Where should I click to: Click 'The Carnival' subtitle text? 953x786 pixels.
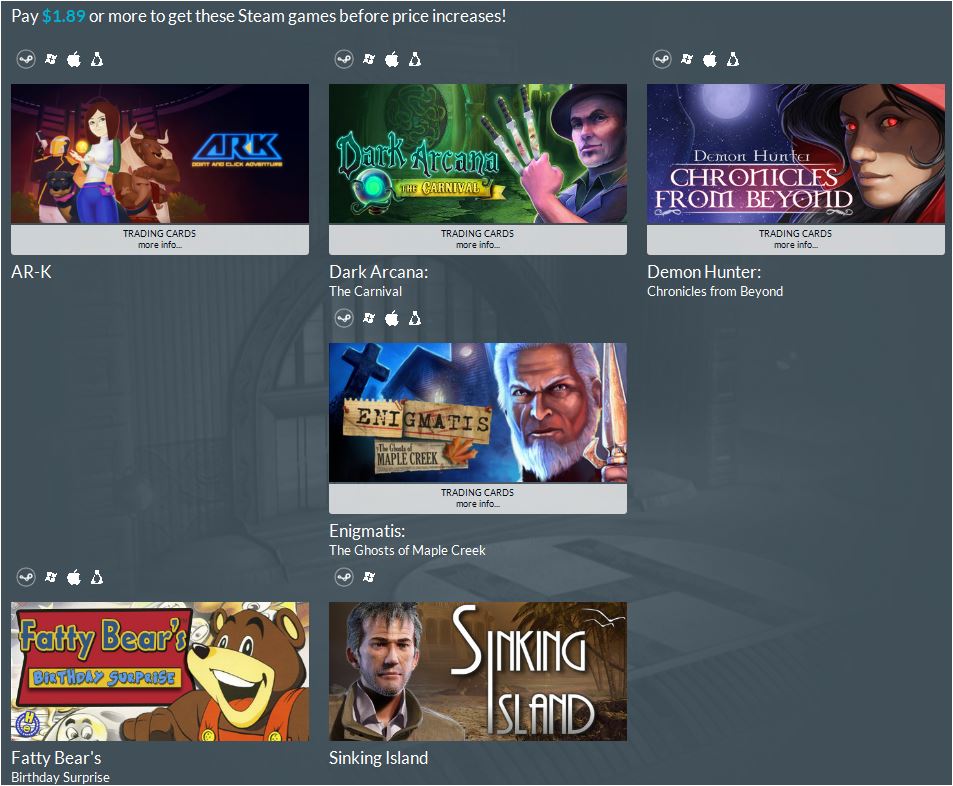(x=366, y=291)
